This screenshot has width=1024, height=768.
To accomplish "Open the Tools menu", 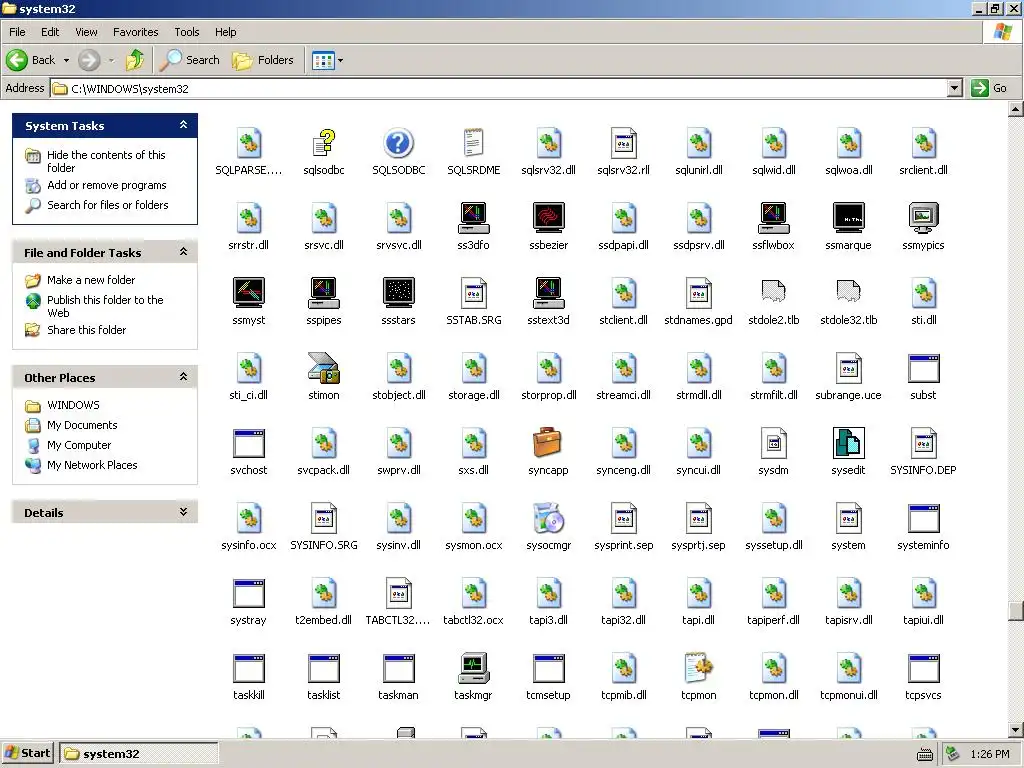I will coord(187,32).
